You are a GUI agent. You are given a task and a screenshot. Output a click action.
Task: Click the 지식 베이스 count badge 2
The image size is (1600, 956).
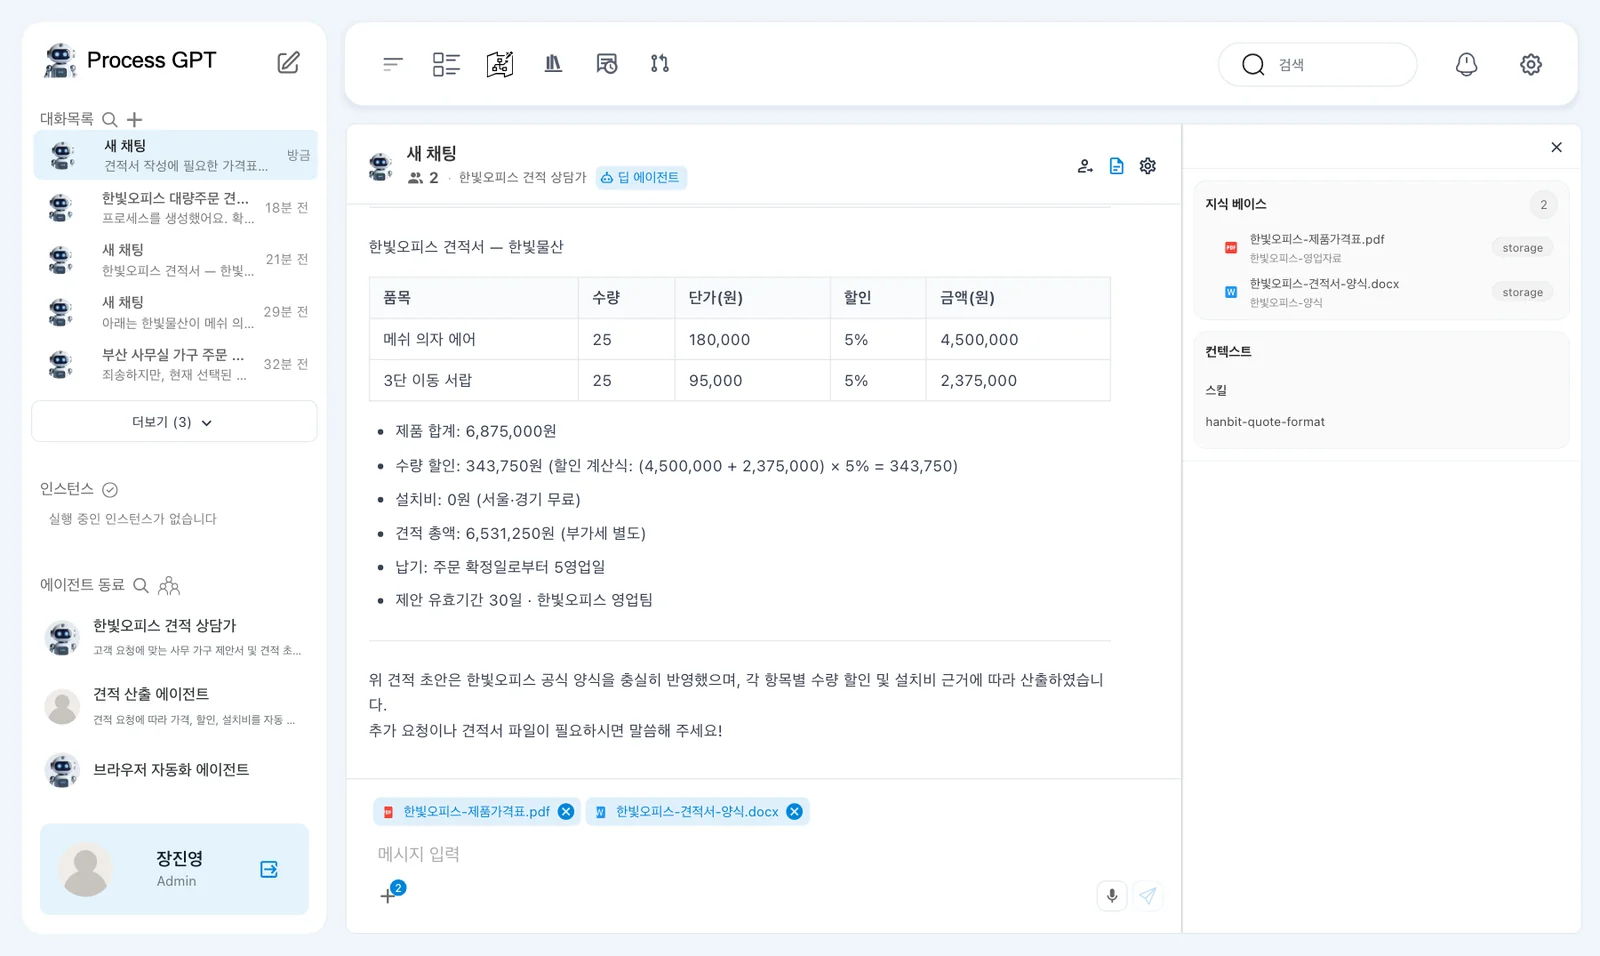1544,204
